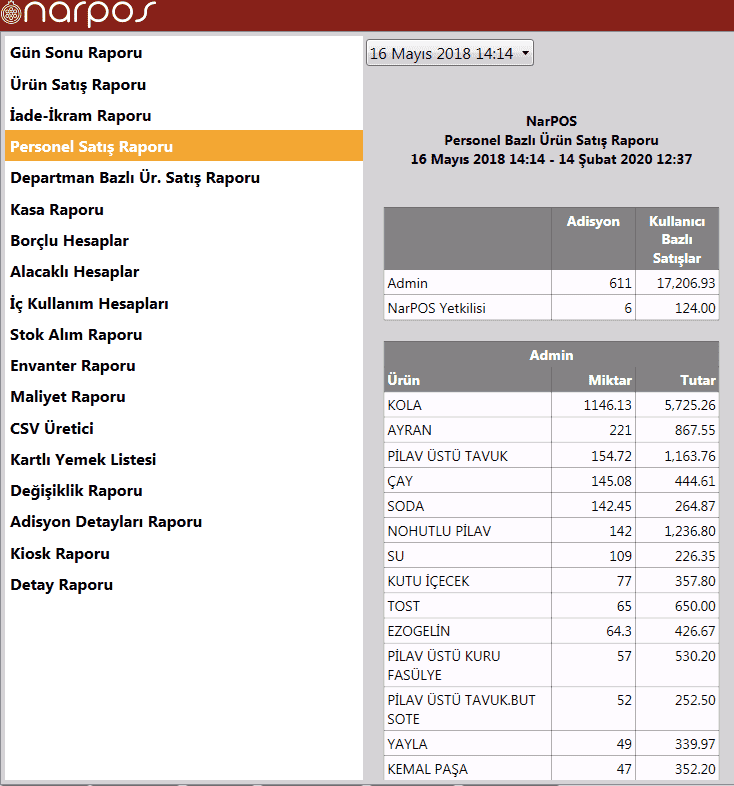
Task: Open Gün Sonu Raporu
Action: [76, 53]
